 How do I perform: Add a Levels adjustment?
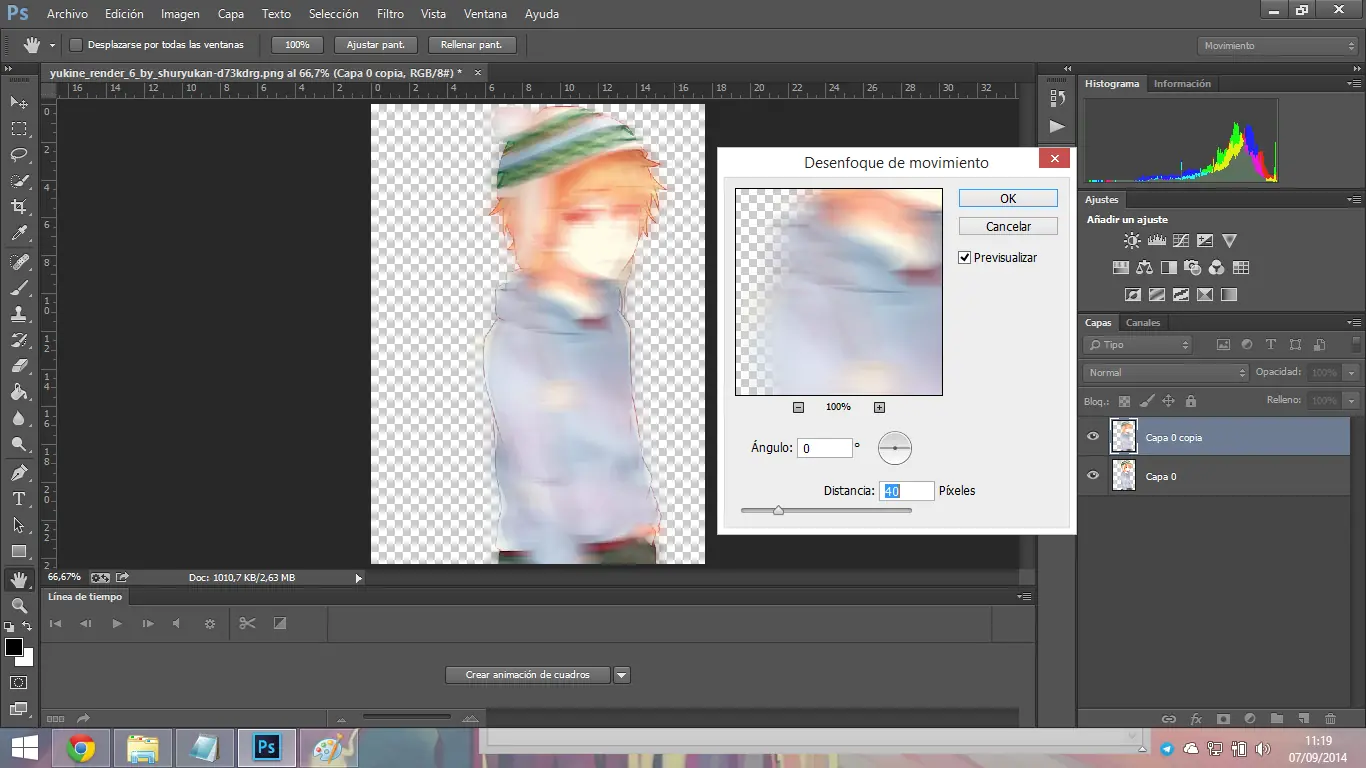[1157, 241]
